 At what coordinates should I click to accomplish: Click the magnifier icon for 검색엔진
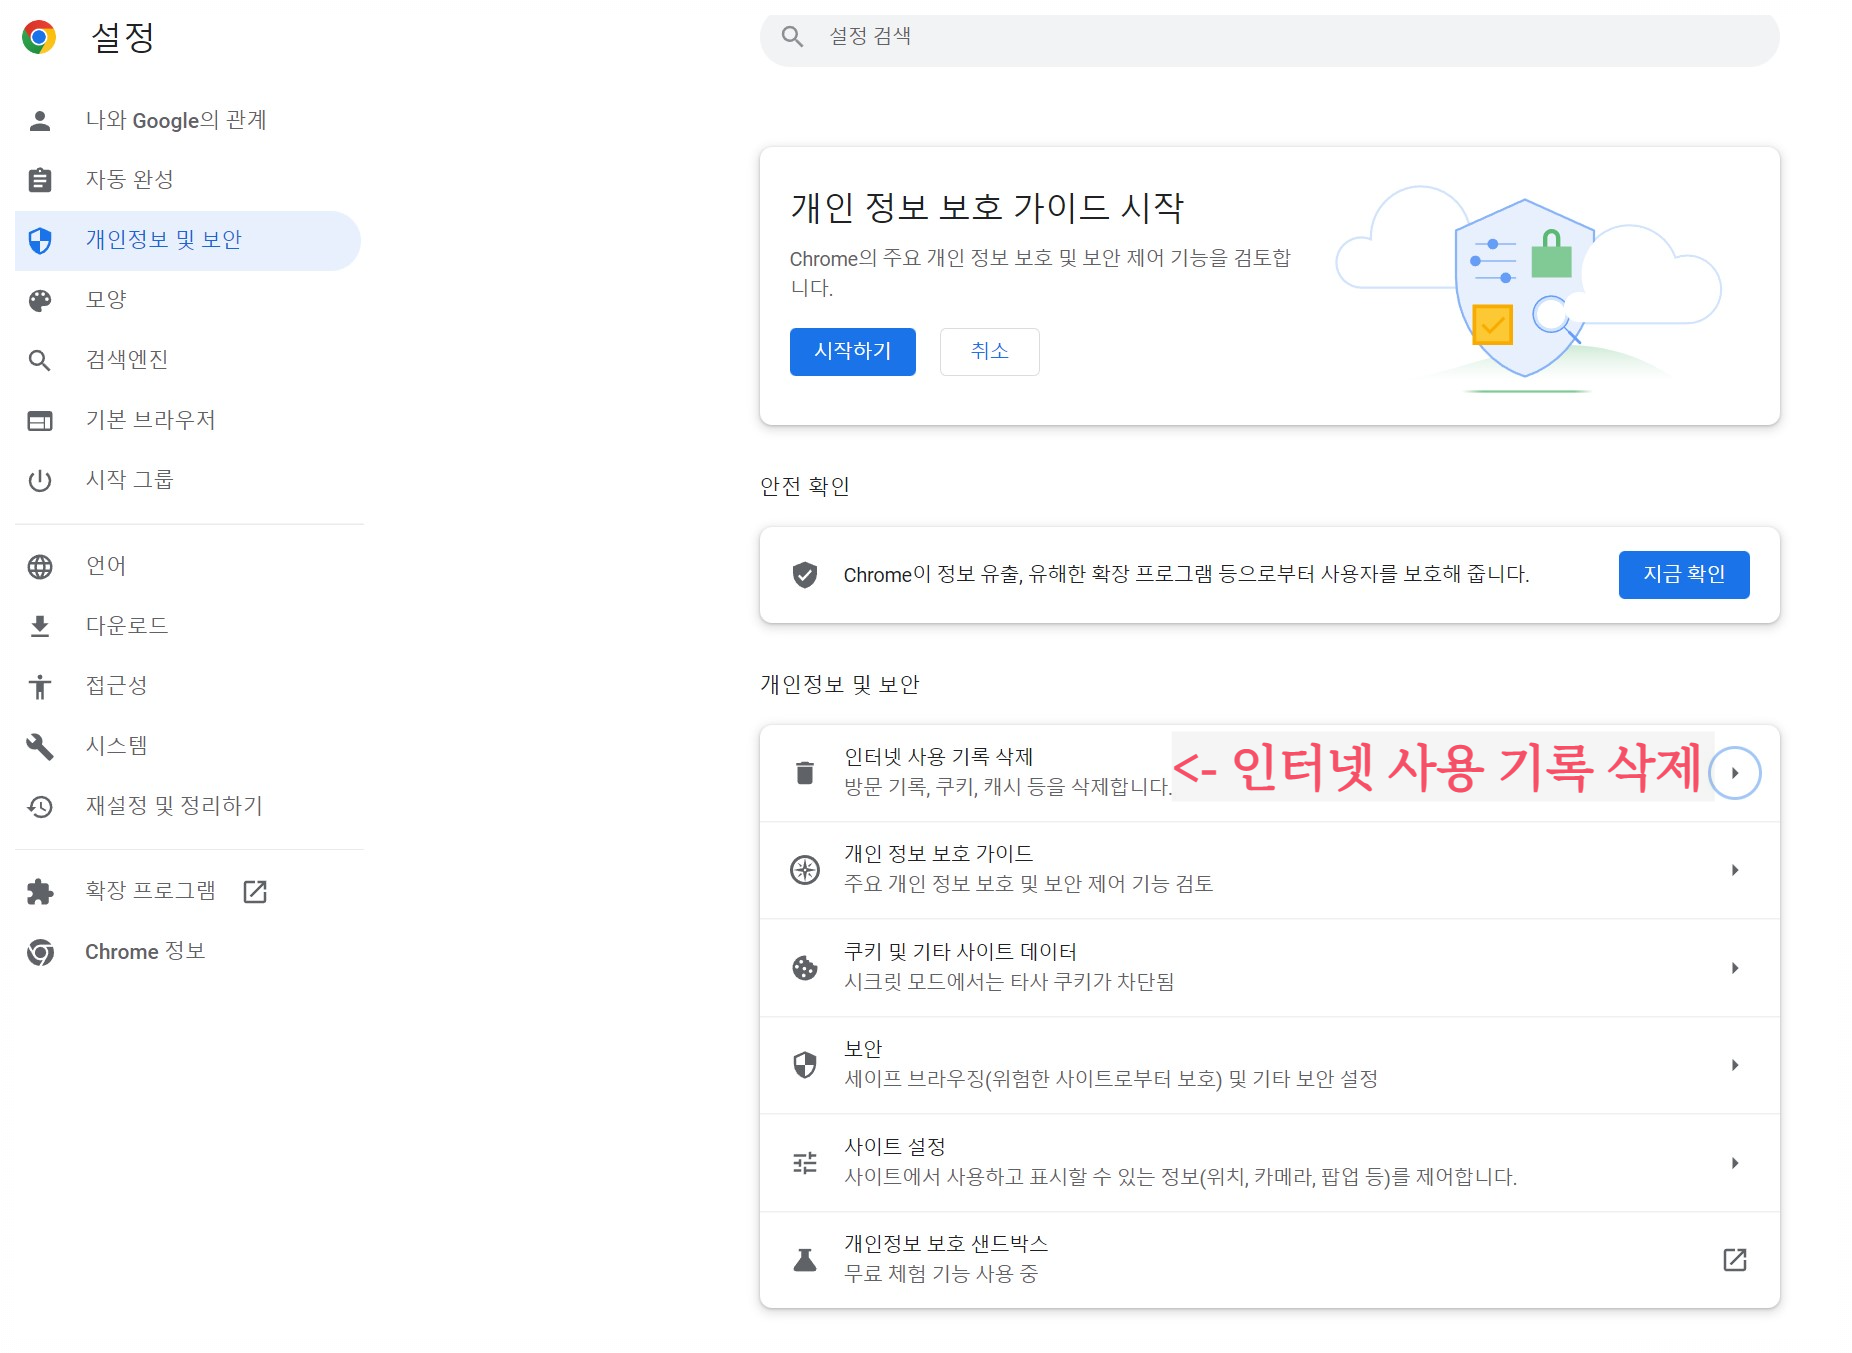[40, 360]
